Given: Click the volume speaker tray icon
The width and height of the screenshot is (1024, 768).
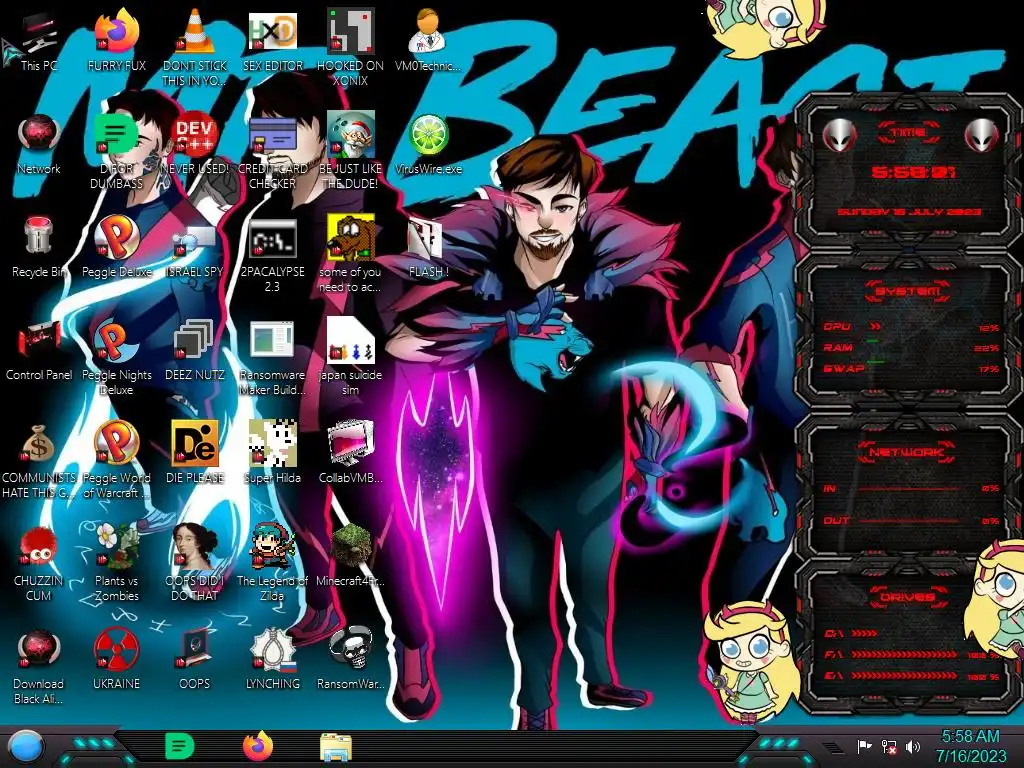Looking at the screenshot, I should pyautogui.click(x=913, y=746).
